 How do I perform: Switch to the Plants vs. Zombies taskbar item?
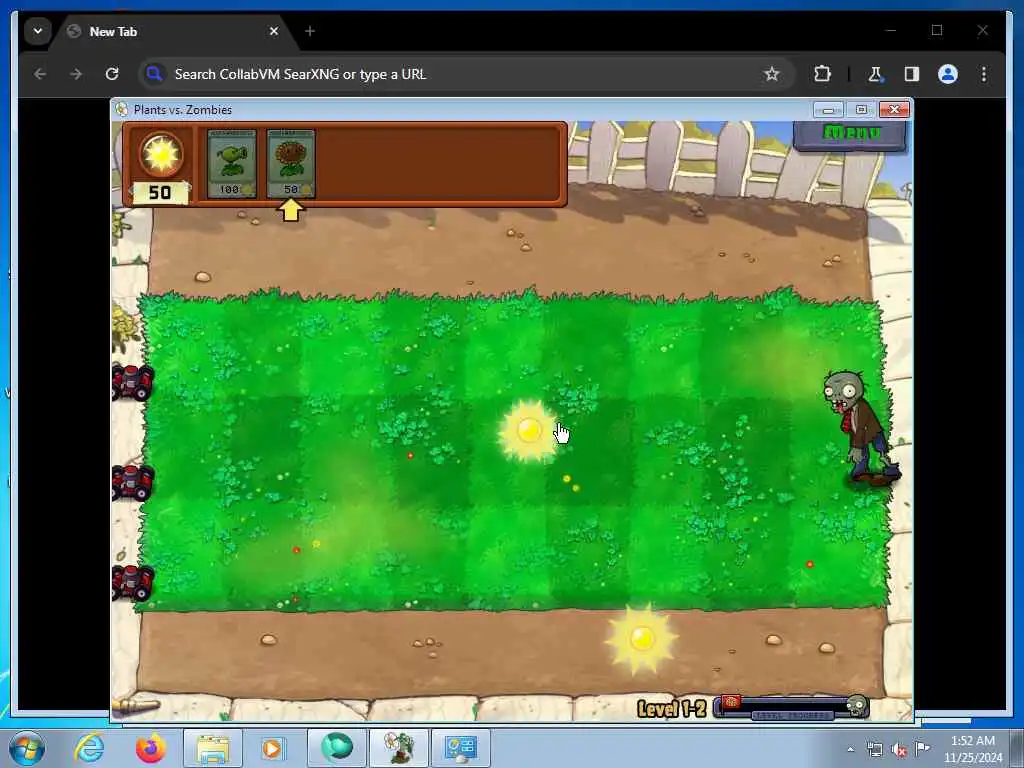(399, 748)
